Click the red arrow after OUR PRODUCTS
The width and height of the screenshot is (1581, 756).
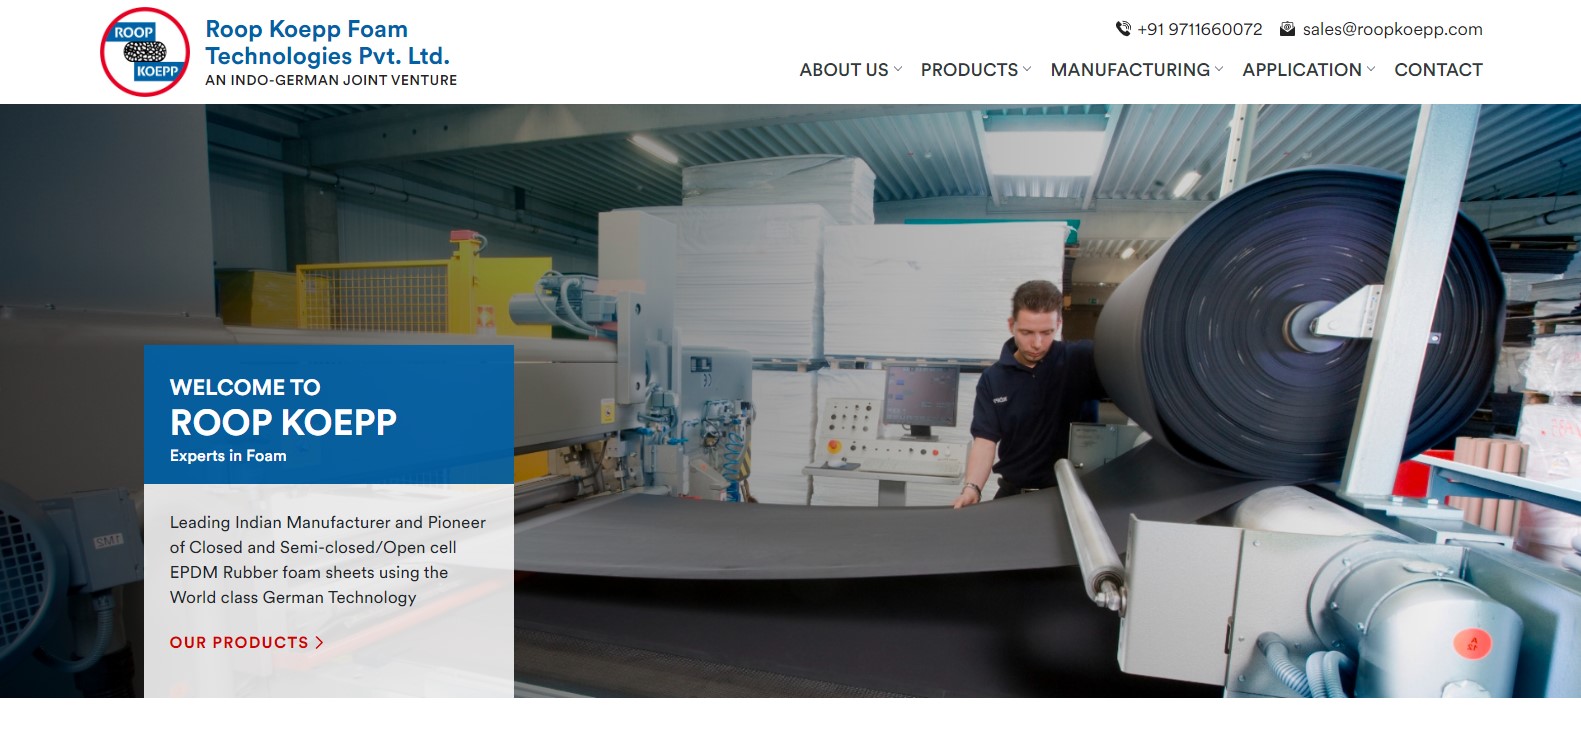click(320, 643)
